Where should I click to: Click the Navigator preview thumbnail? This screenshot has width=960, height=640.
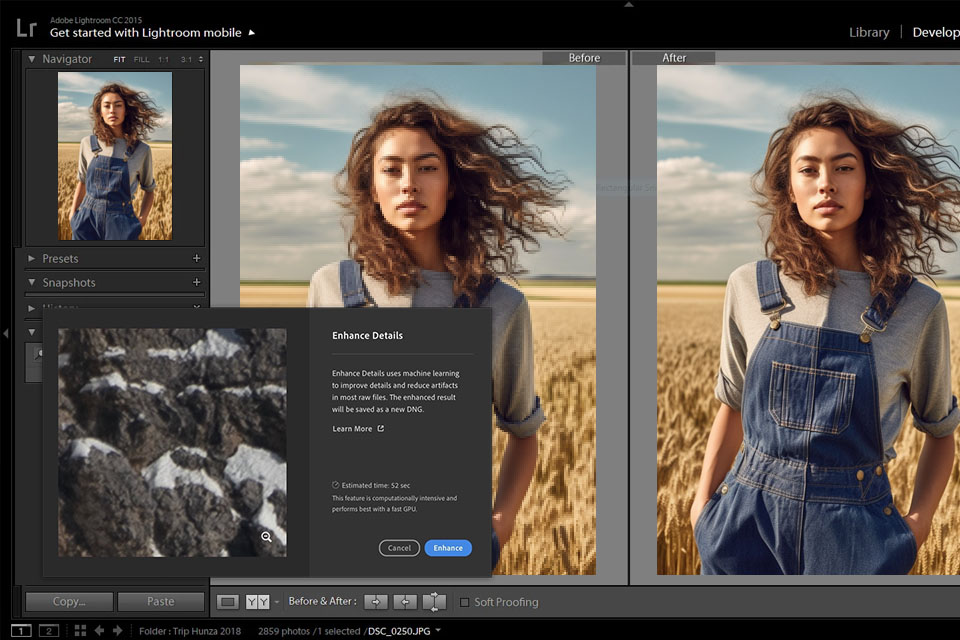[x=115, y=156]
